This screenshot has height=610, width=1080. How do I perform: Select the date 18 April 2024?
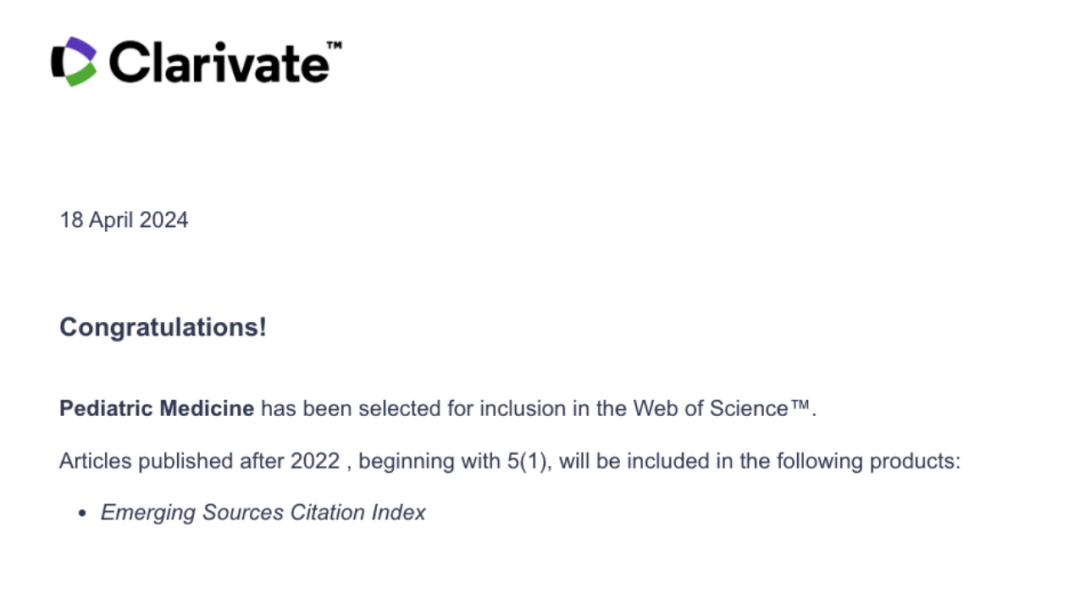[124, 220]
